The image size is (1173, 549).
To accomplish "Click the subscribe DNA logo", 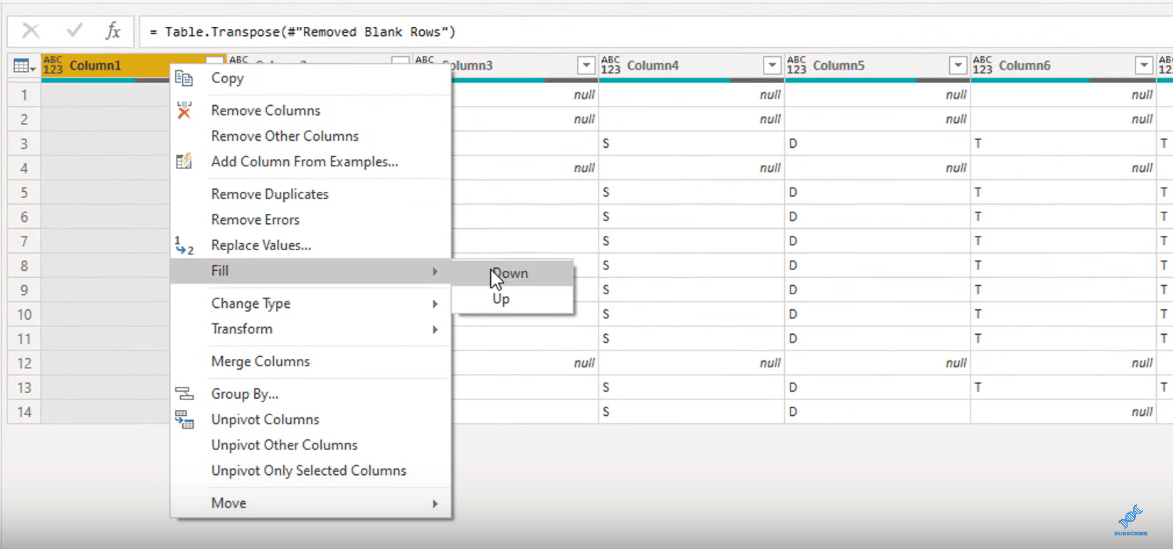I will coord(1130,519).
